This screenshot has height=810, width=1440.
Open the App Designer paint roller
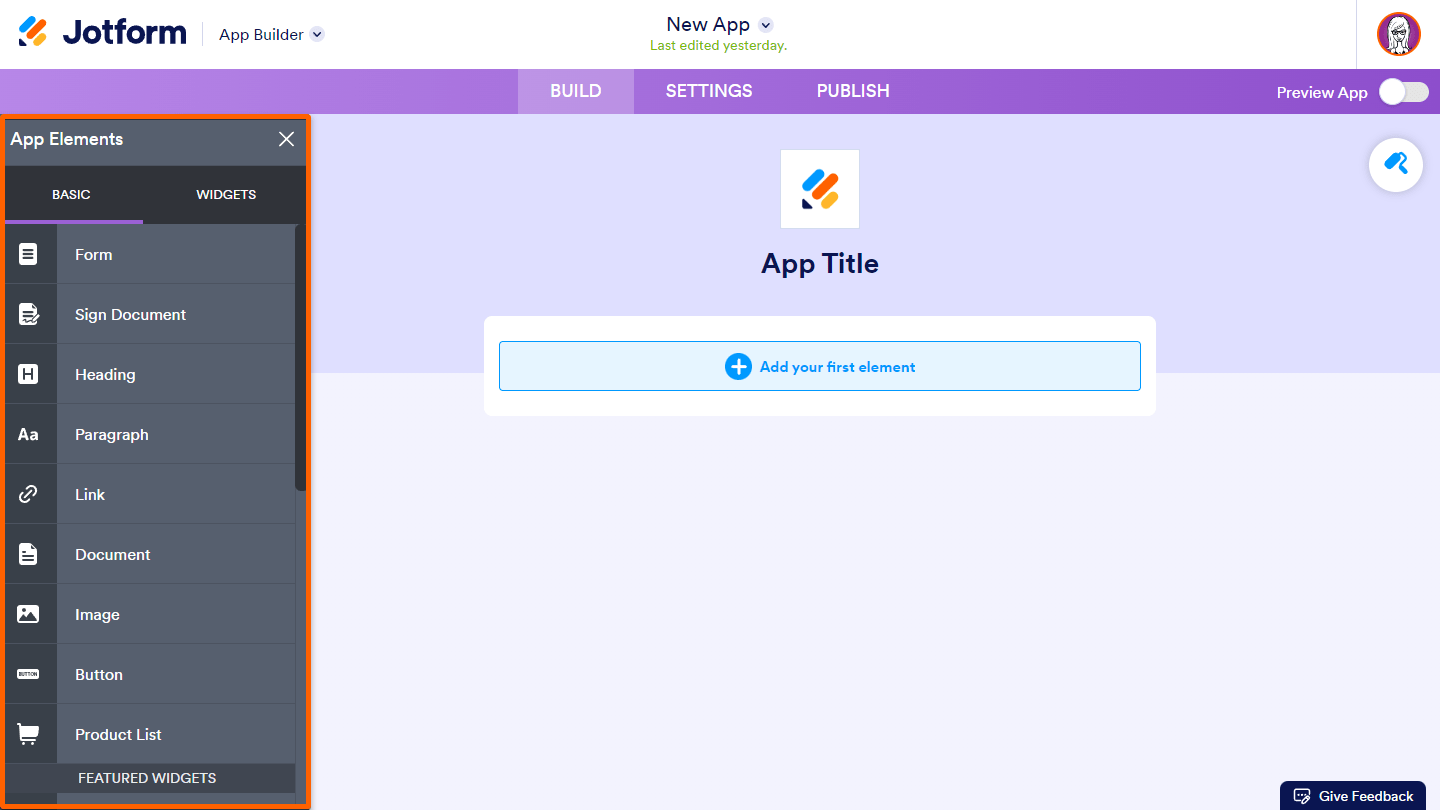tap(1395, 164)
